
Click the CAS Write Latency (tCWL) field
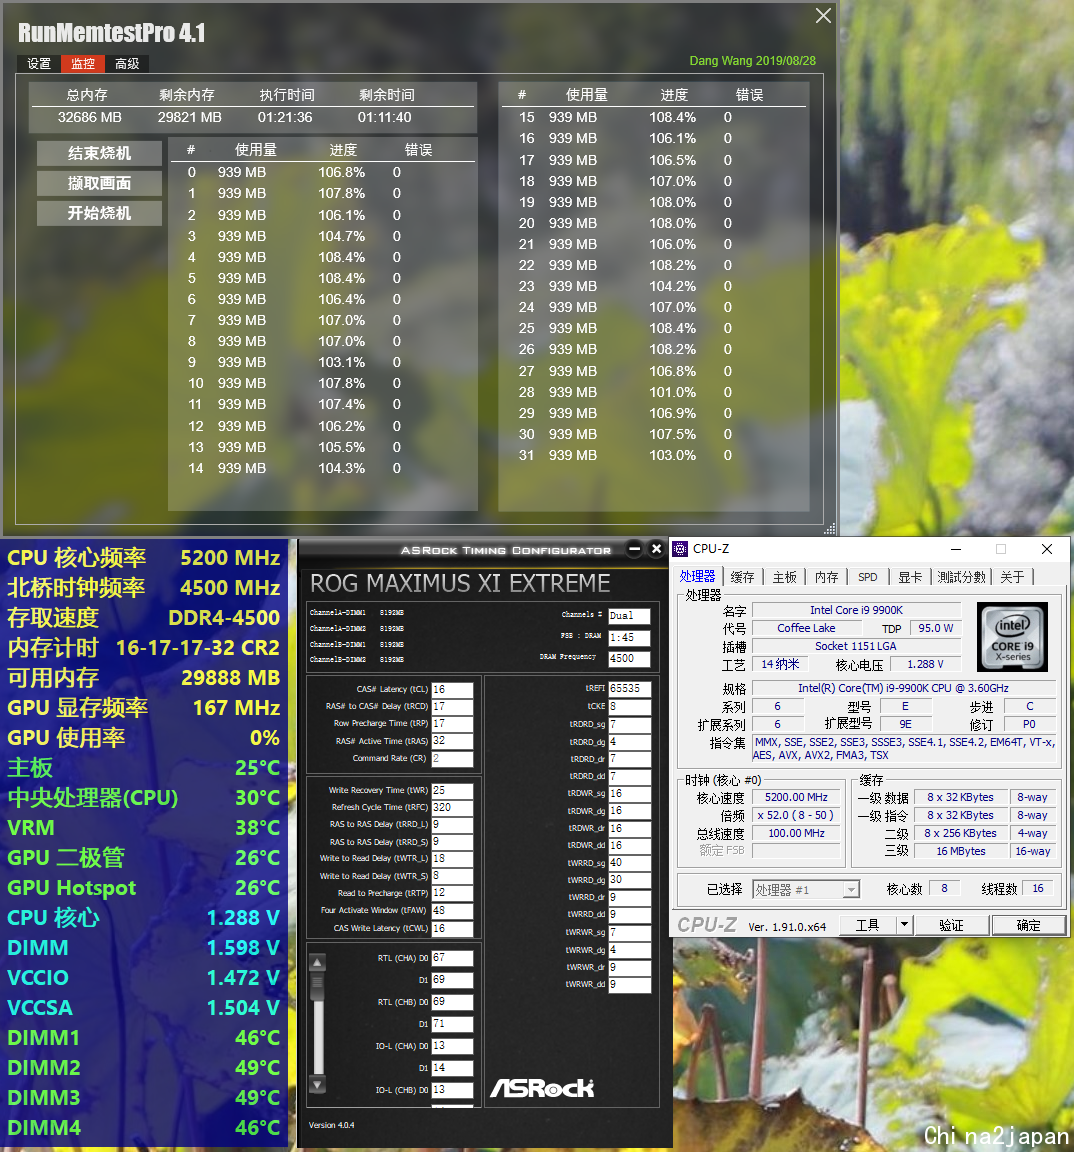452,929
